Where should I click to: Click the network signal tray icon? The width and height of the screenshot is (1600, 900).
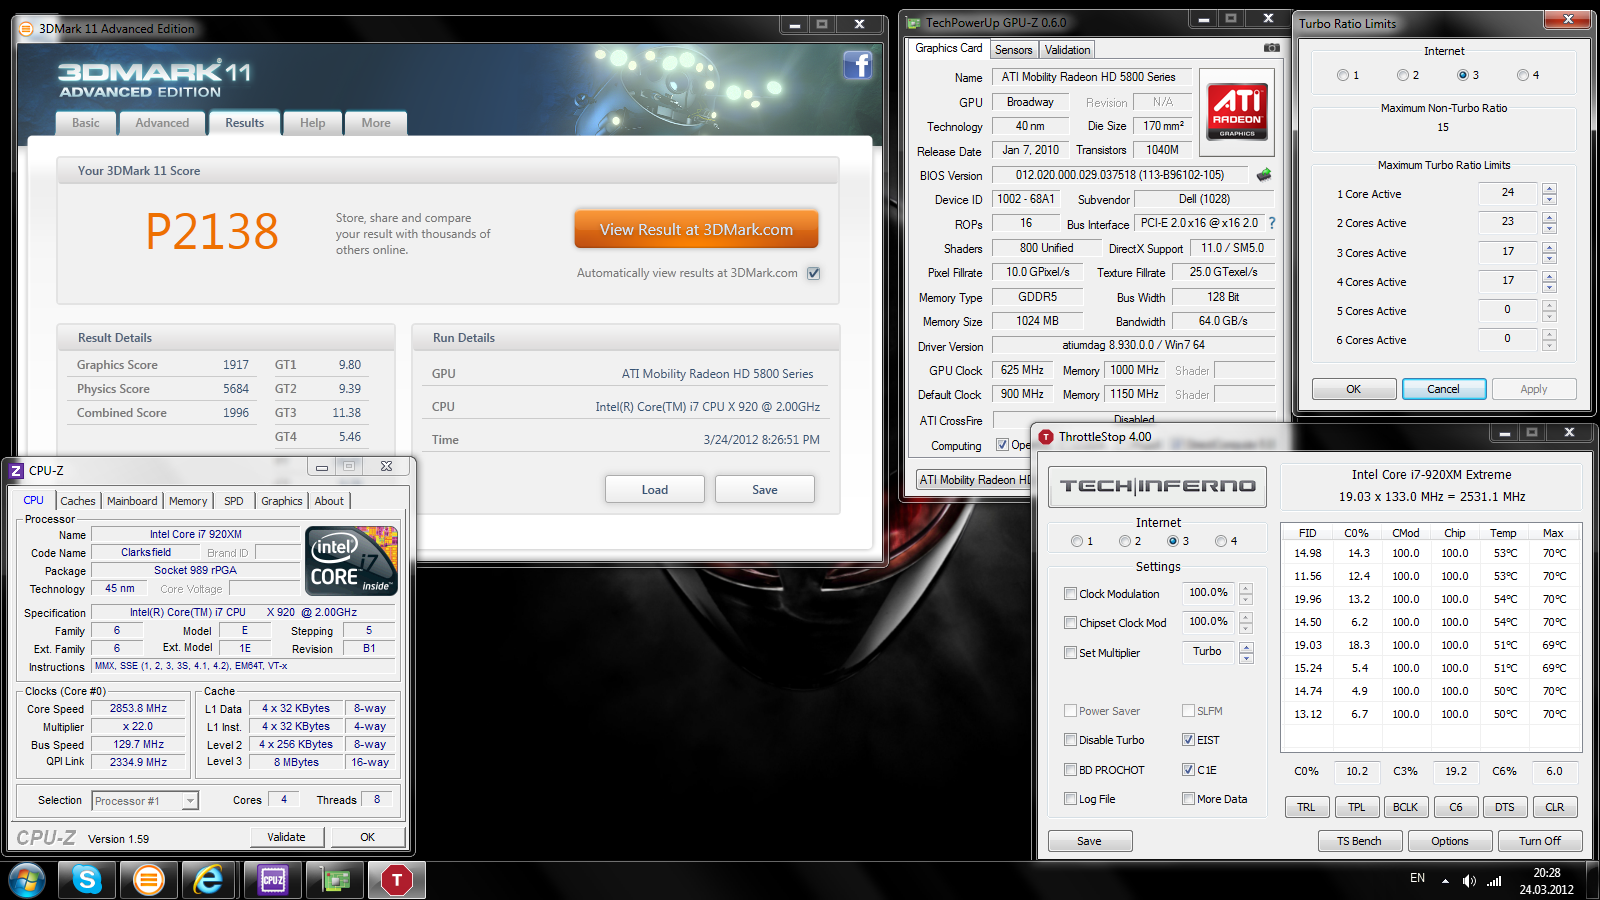pyautogui.click(x=1494, y=881)
